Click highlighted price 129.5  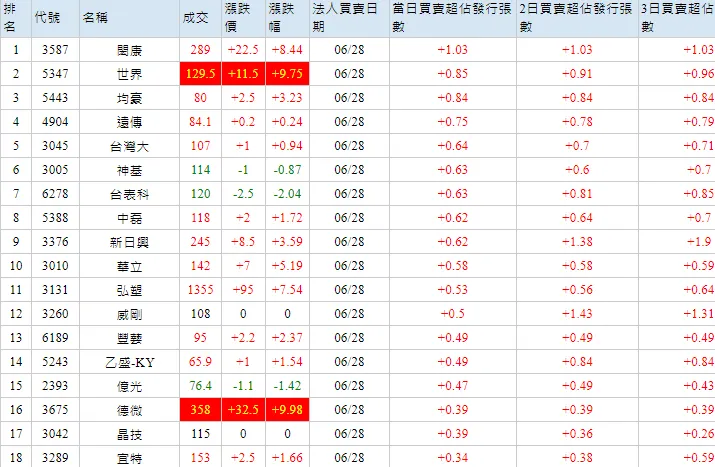click(x=201, y=74)
